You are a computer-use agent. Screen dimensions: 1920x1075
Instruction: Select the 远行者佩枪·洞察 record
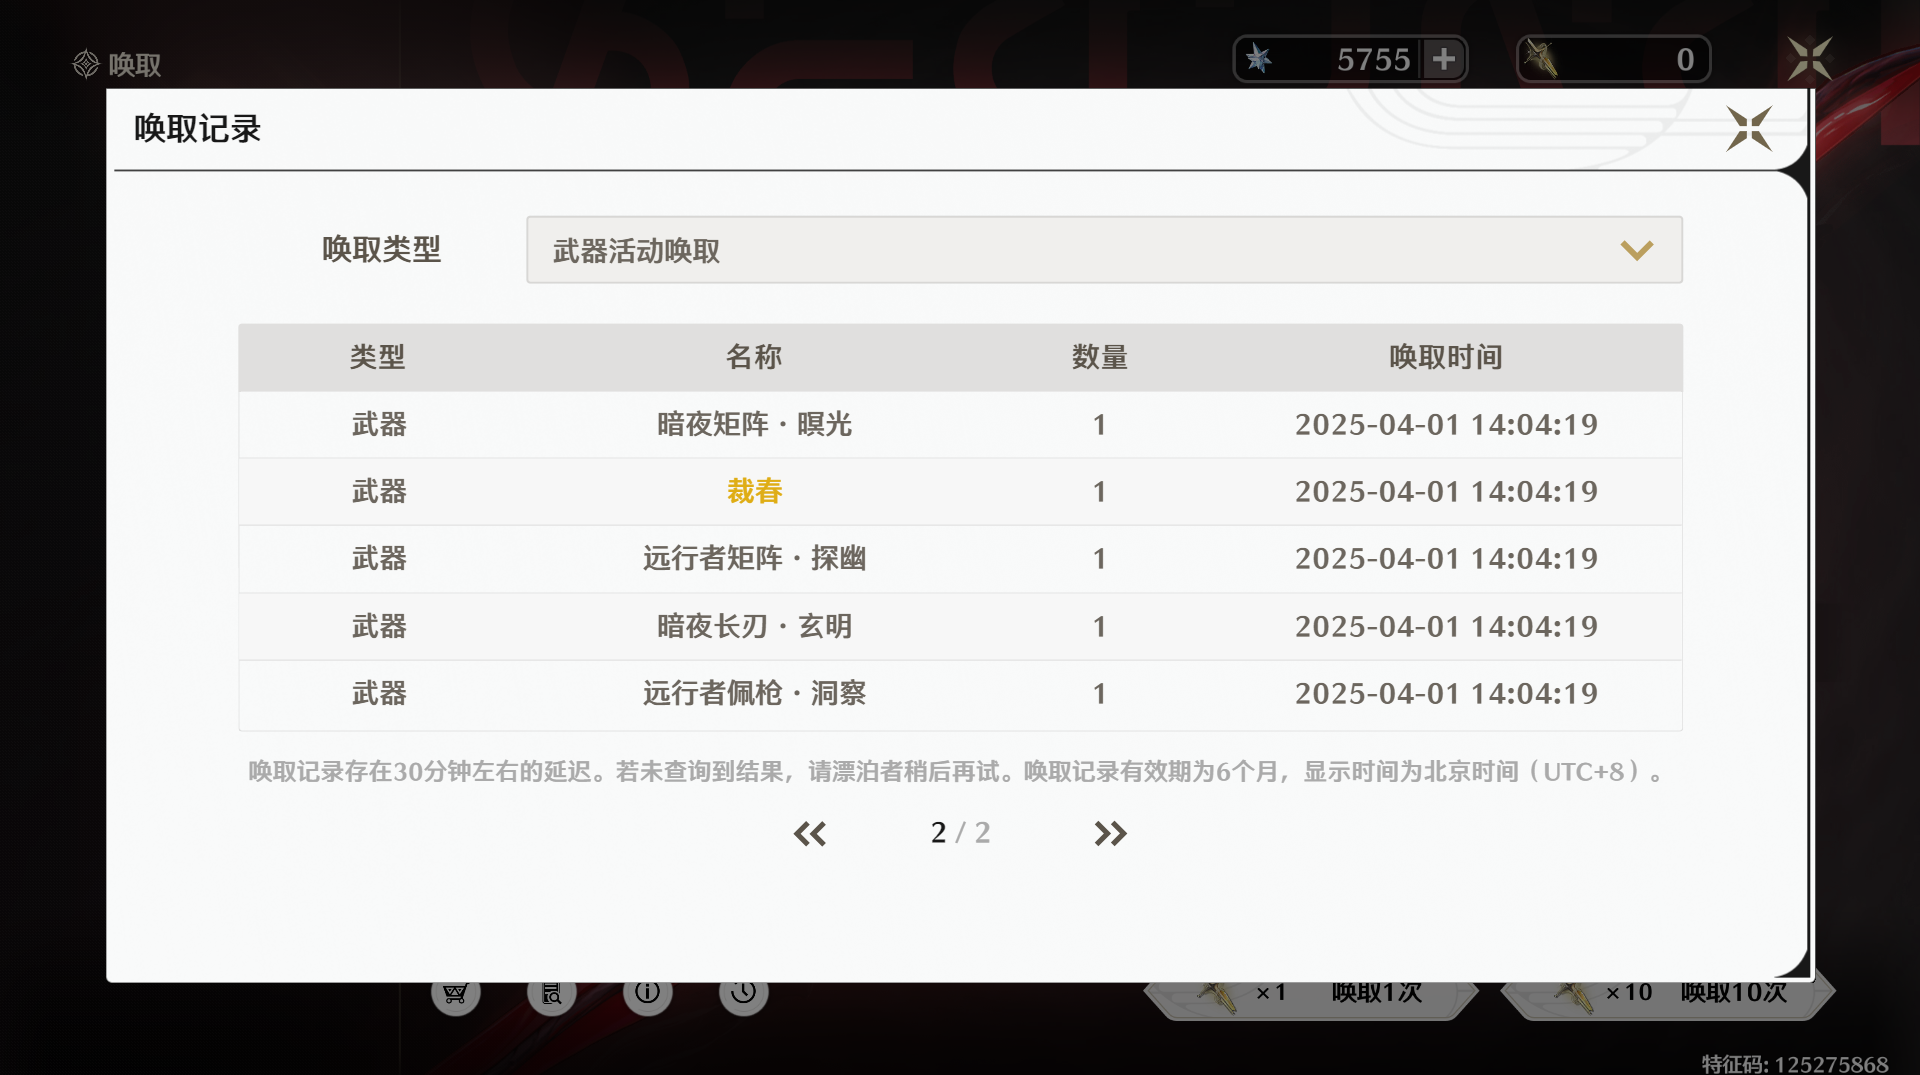click(x=960, y=694)
